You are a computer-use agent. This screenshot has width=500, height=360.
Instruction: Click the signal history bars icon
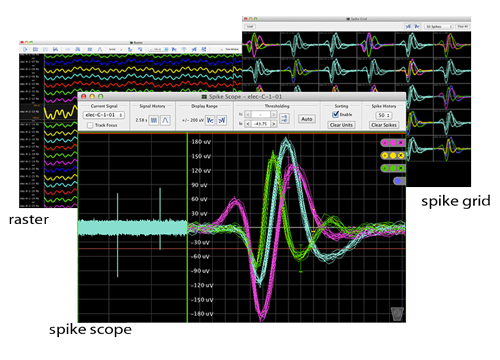point(154,120)
